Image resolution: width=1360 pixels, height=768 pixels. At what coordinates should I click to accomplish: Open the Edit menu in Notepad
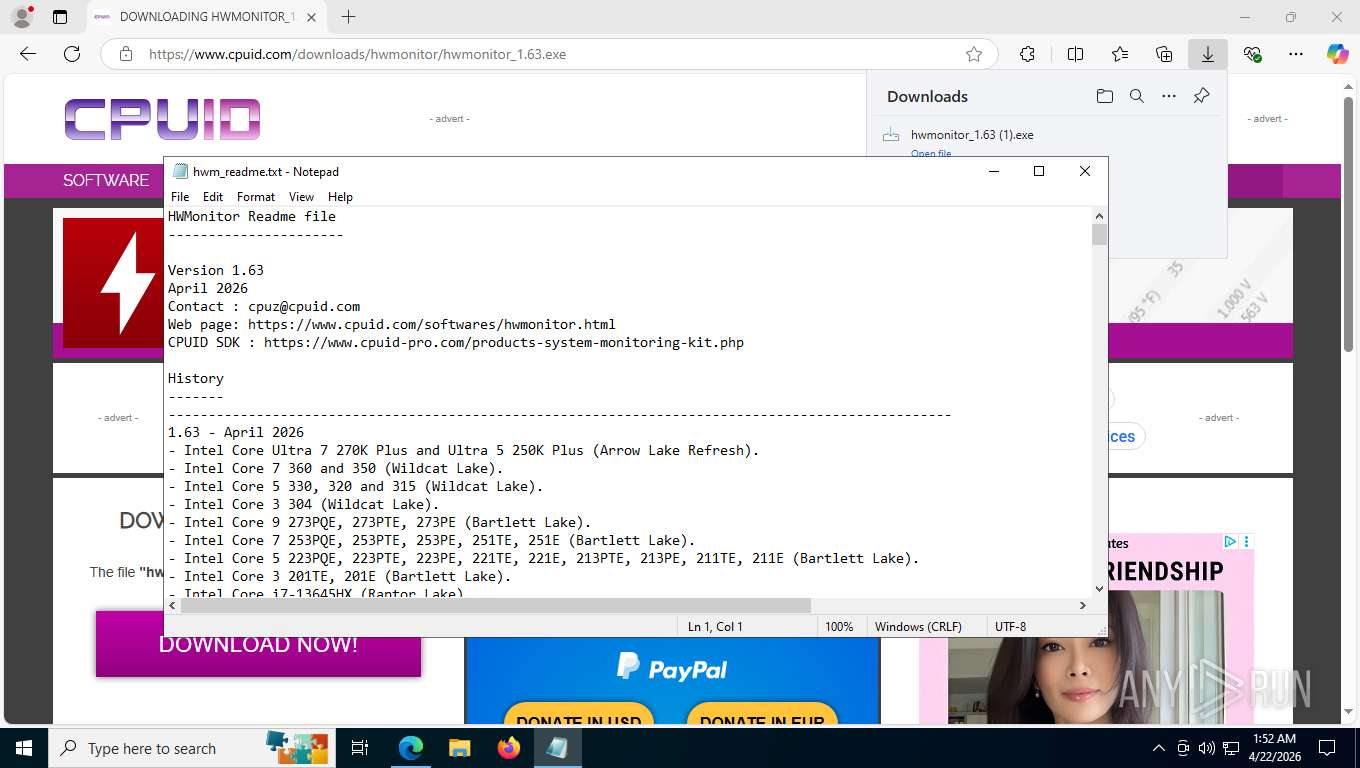pos(213,197)
